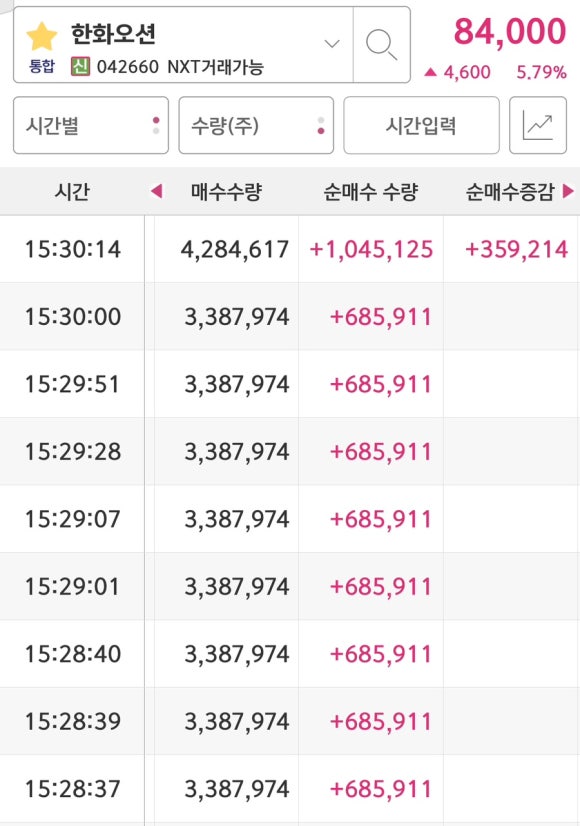This screenshot has width=580, height=826.
Task: Select the 15:30:14 data row
Action: [x=290, y=249]
